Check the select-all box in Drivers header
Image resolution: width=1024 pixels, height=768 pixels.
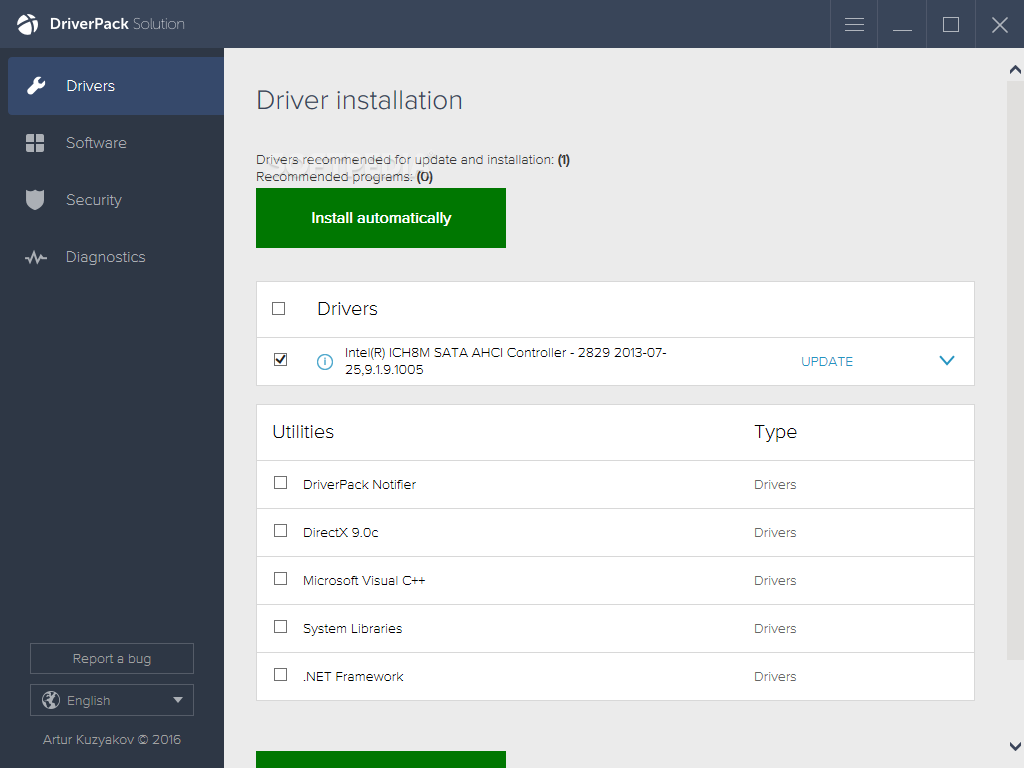tap(280, 308)
